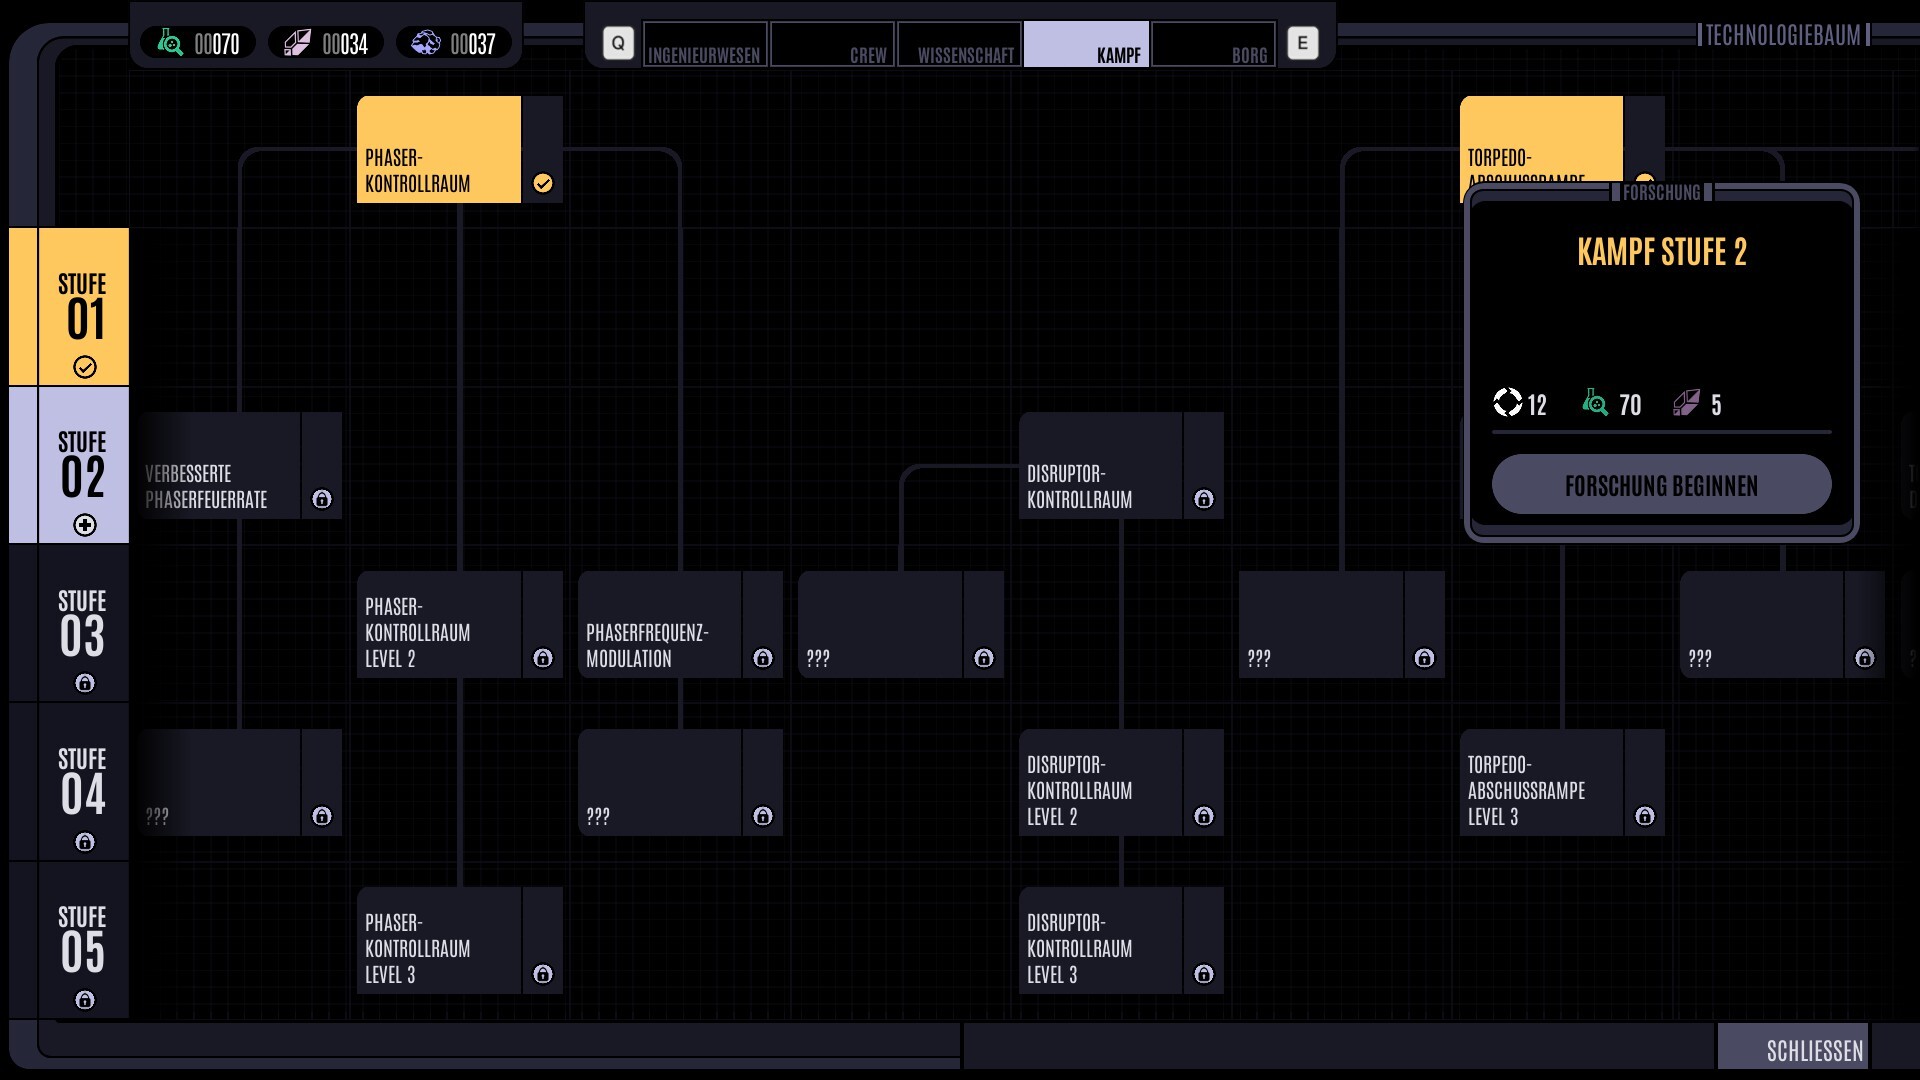Screen dimensions: 1920x1080
Task: Click the Technologiebaum header label
Action: click(x=1783, y=36)
